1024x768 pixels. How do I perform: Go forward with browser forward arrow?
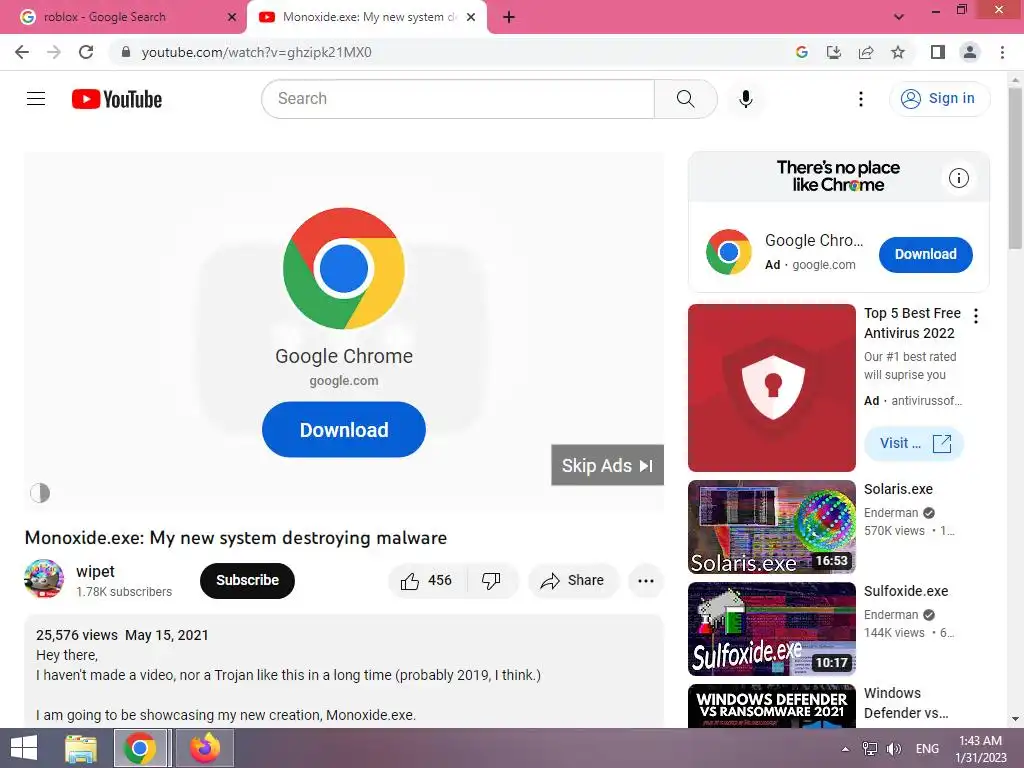tap(54, 52)
